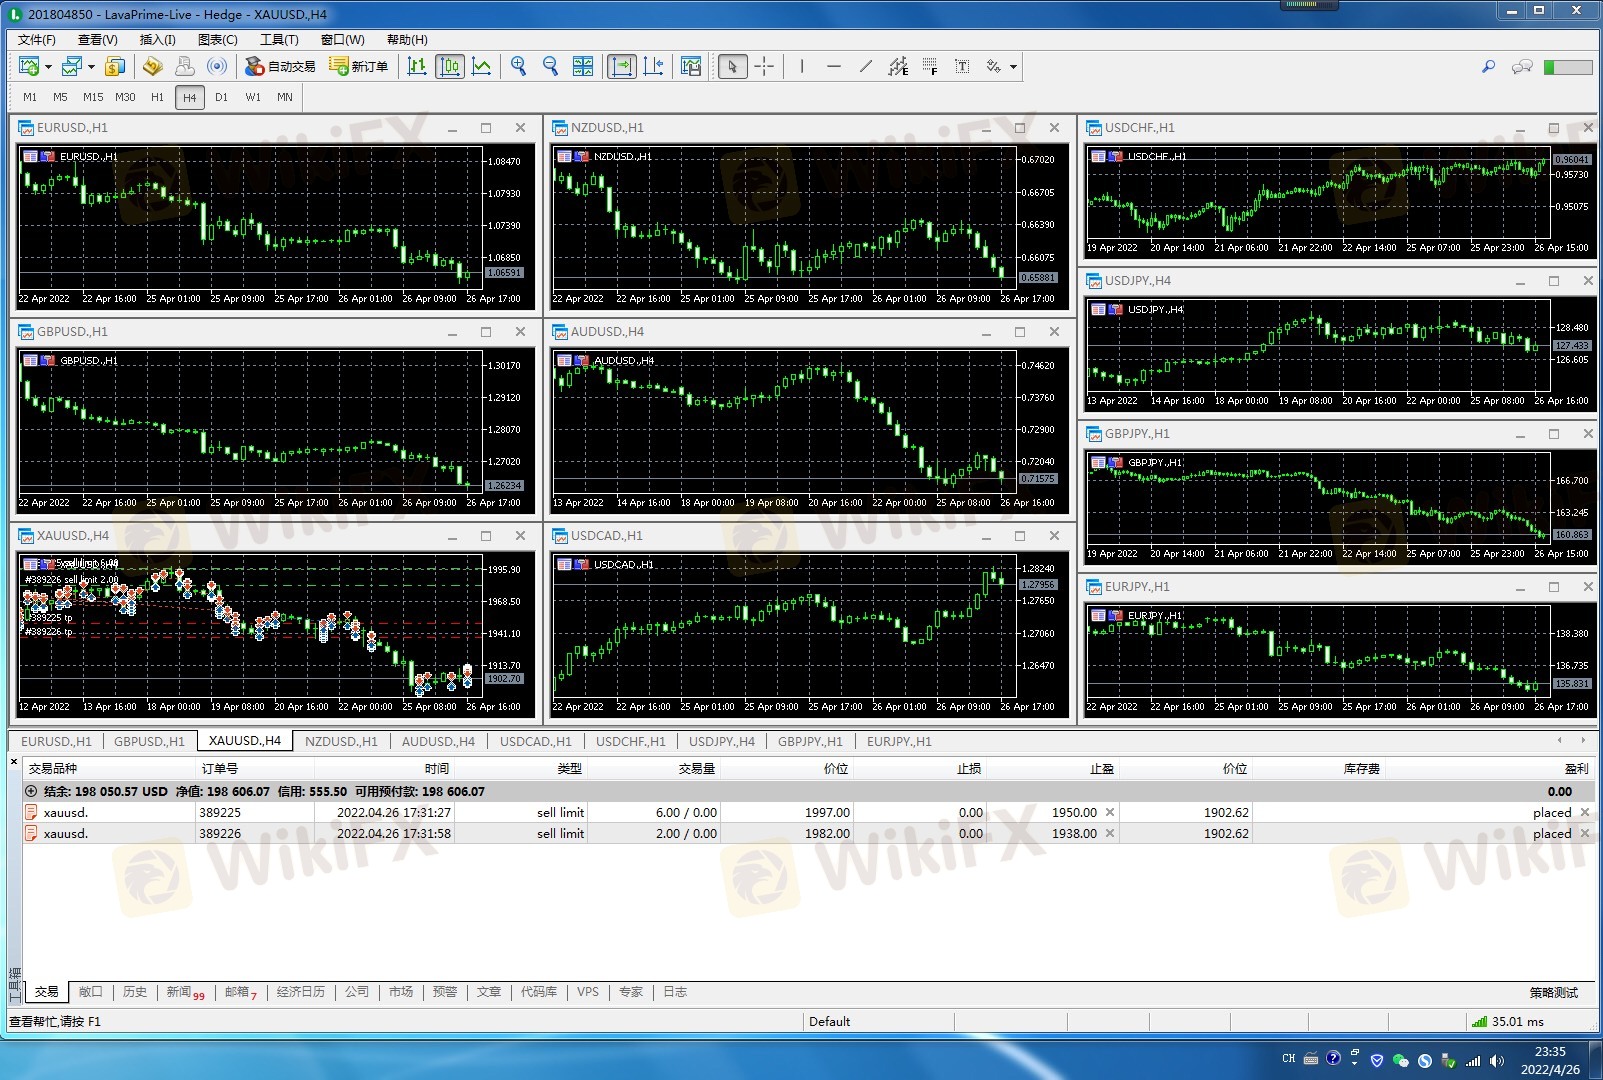Screen dimensions: 1603x1080
Task: Zoom in on the chart
Action: click(x=518, y=66)
